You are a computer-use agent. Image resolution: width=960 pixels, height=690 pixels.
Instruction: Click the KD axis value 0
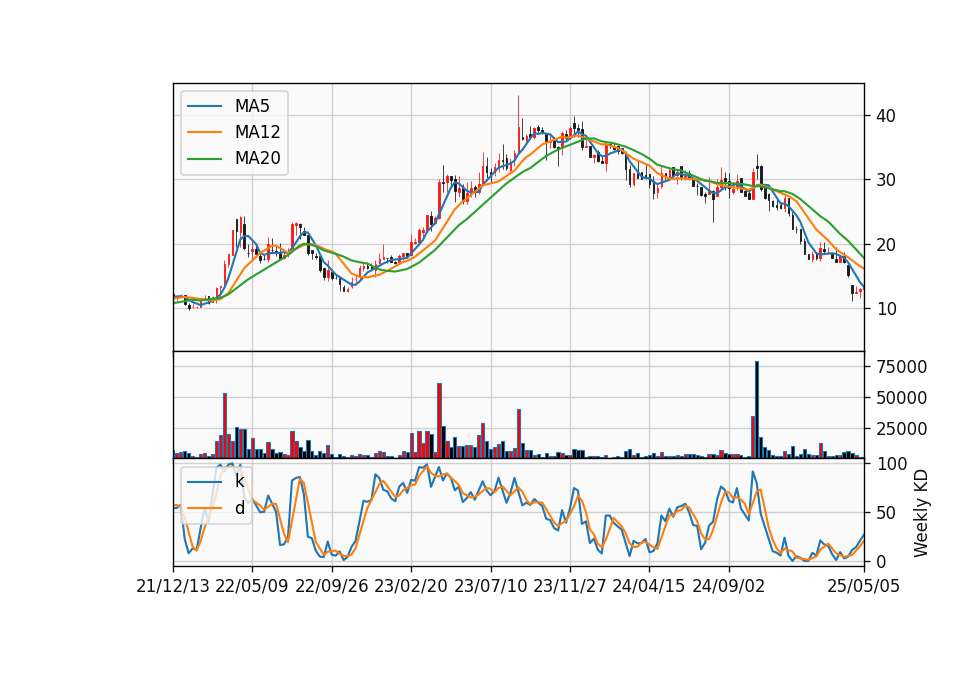point(881,561)
